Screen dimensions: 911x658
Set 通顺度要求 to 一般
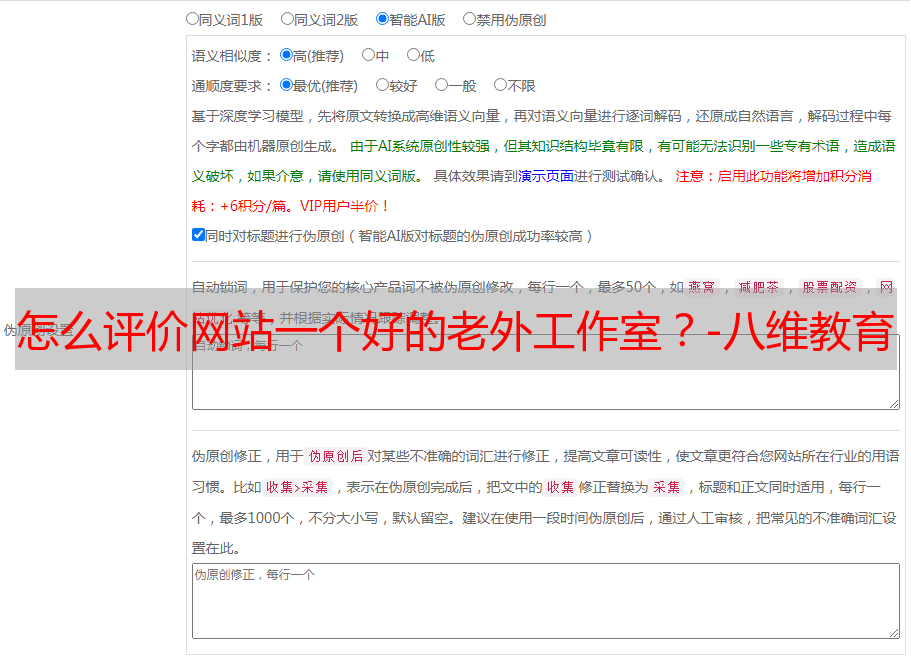coord(442,85)
